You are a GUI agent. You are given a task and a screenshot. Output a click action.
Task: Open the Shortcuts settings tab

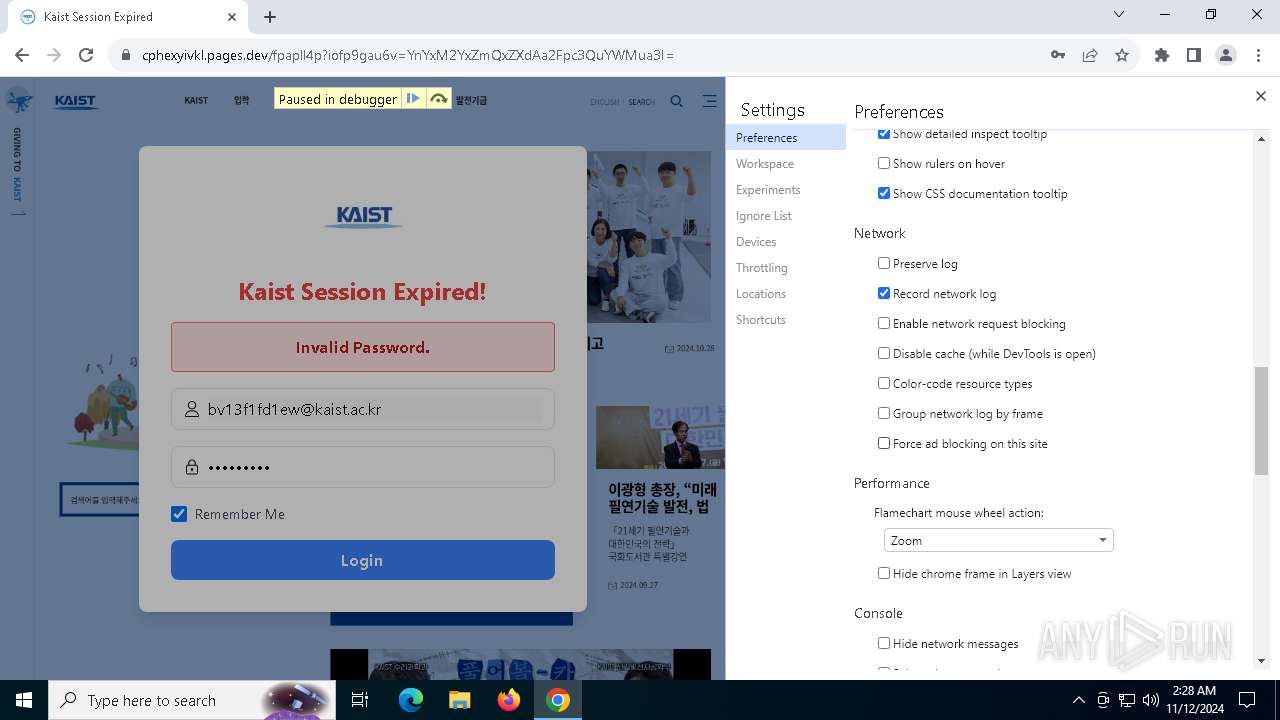pyautogui.click(x=786, y=320)
